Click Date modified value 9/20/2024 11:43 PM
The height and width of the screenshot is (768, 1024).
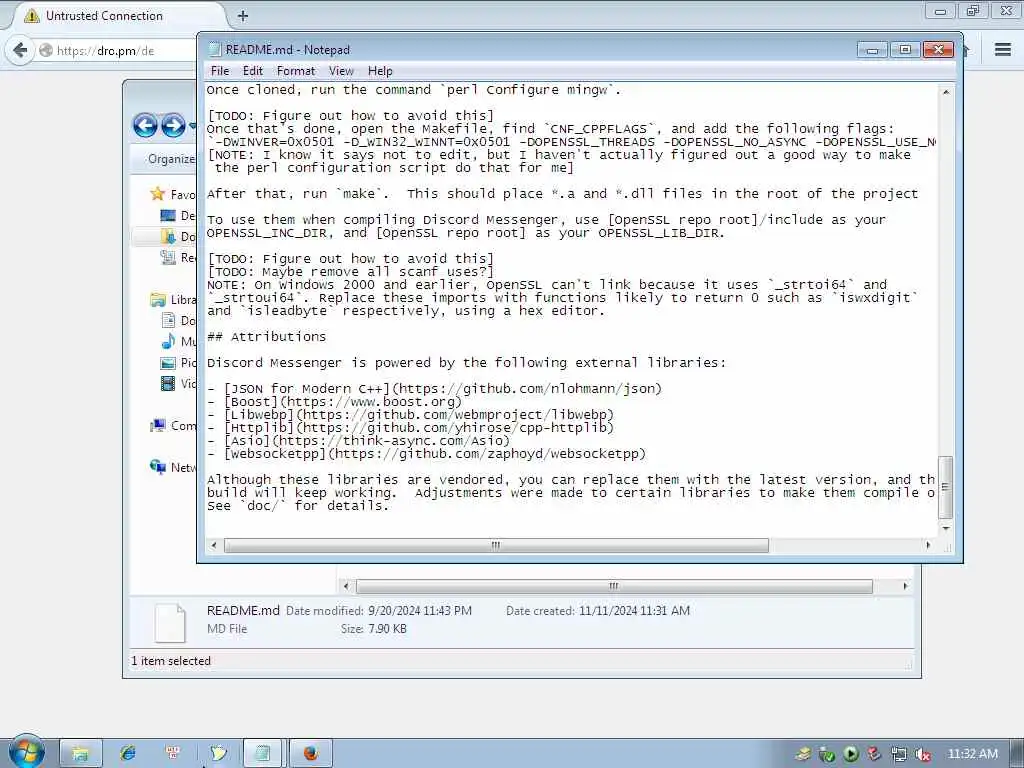point(420,611)
